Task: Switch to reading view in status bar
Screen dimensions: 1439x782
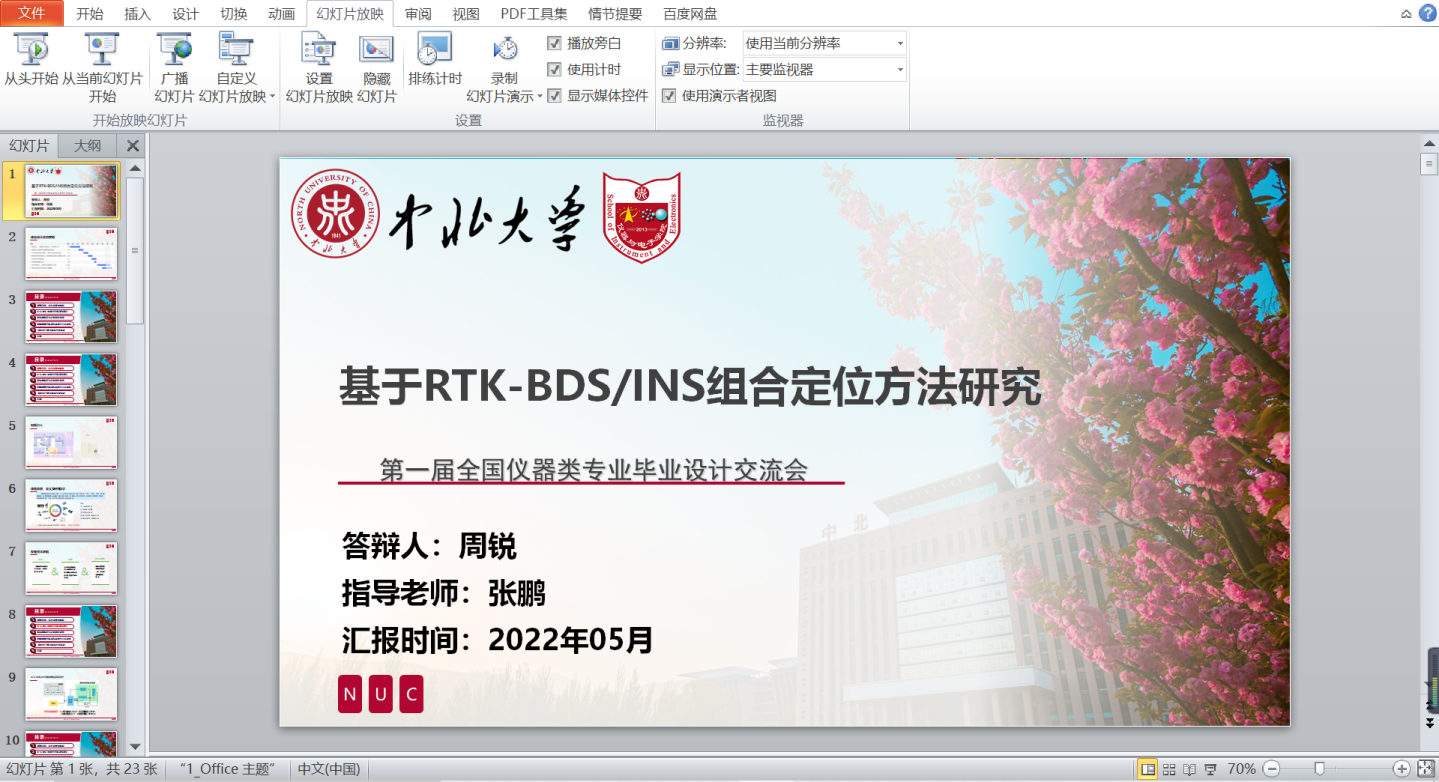Action: pos(1189,769)
